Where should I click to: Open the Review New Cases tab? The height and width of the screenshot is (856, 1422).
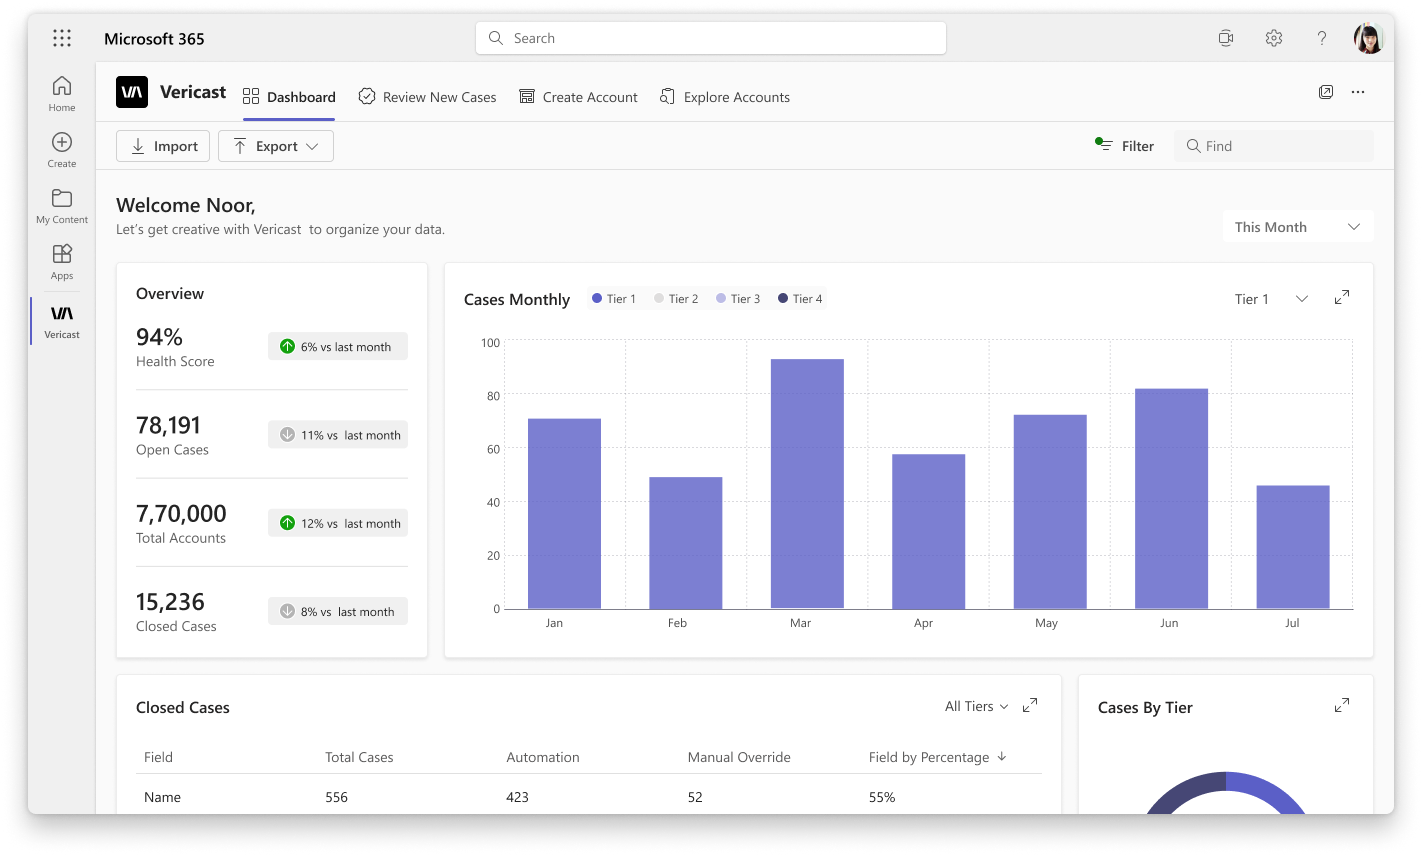[427, 97]
